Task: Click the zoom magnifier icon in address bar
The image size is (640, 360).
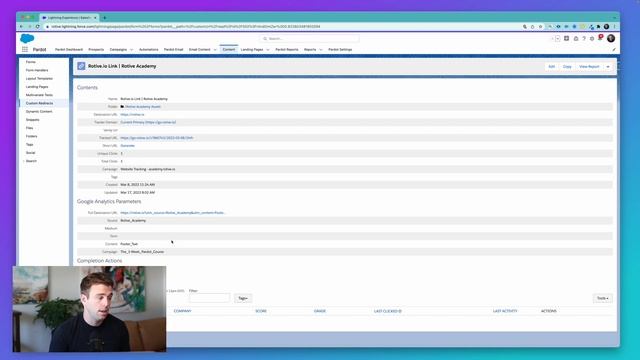Action: coord(524,27)
